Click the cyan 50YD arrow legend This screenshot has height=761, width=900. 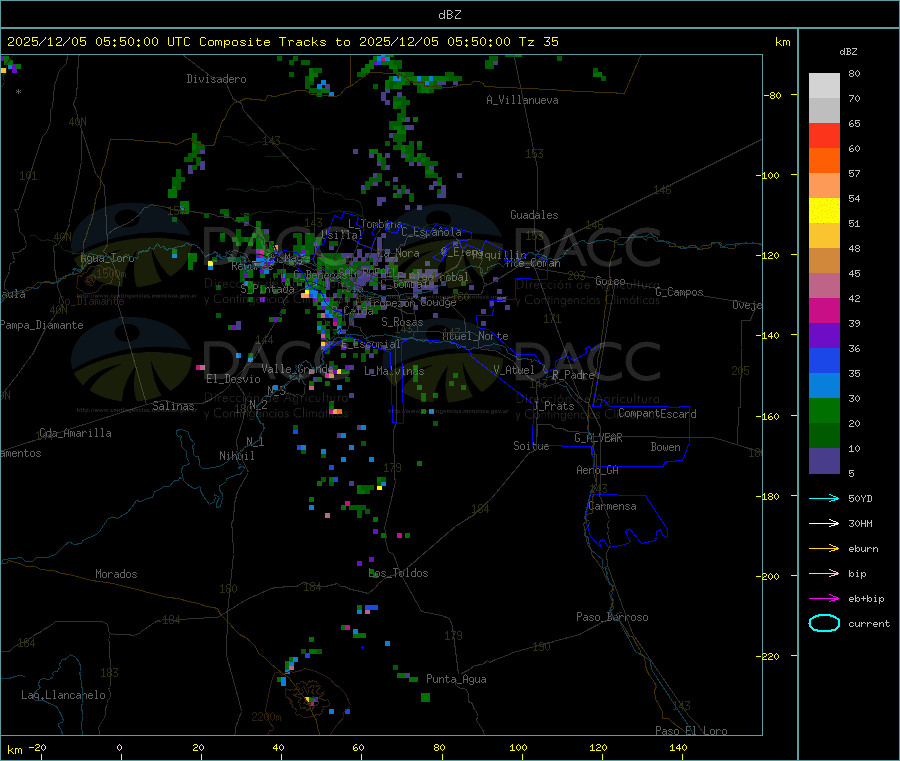[824, 498]
